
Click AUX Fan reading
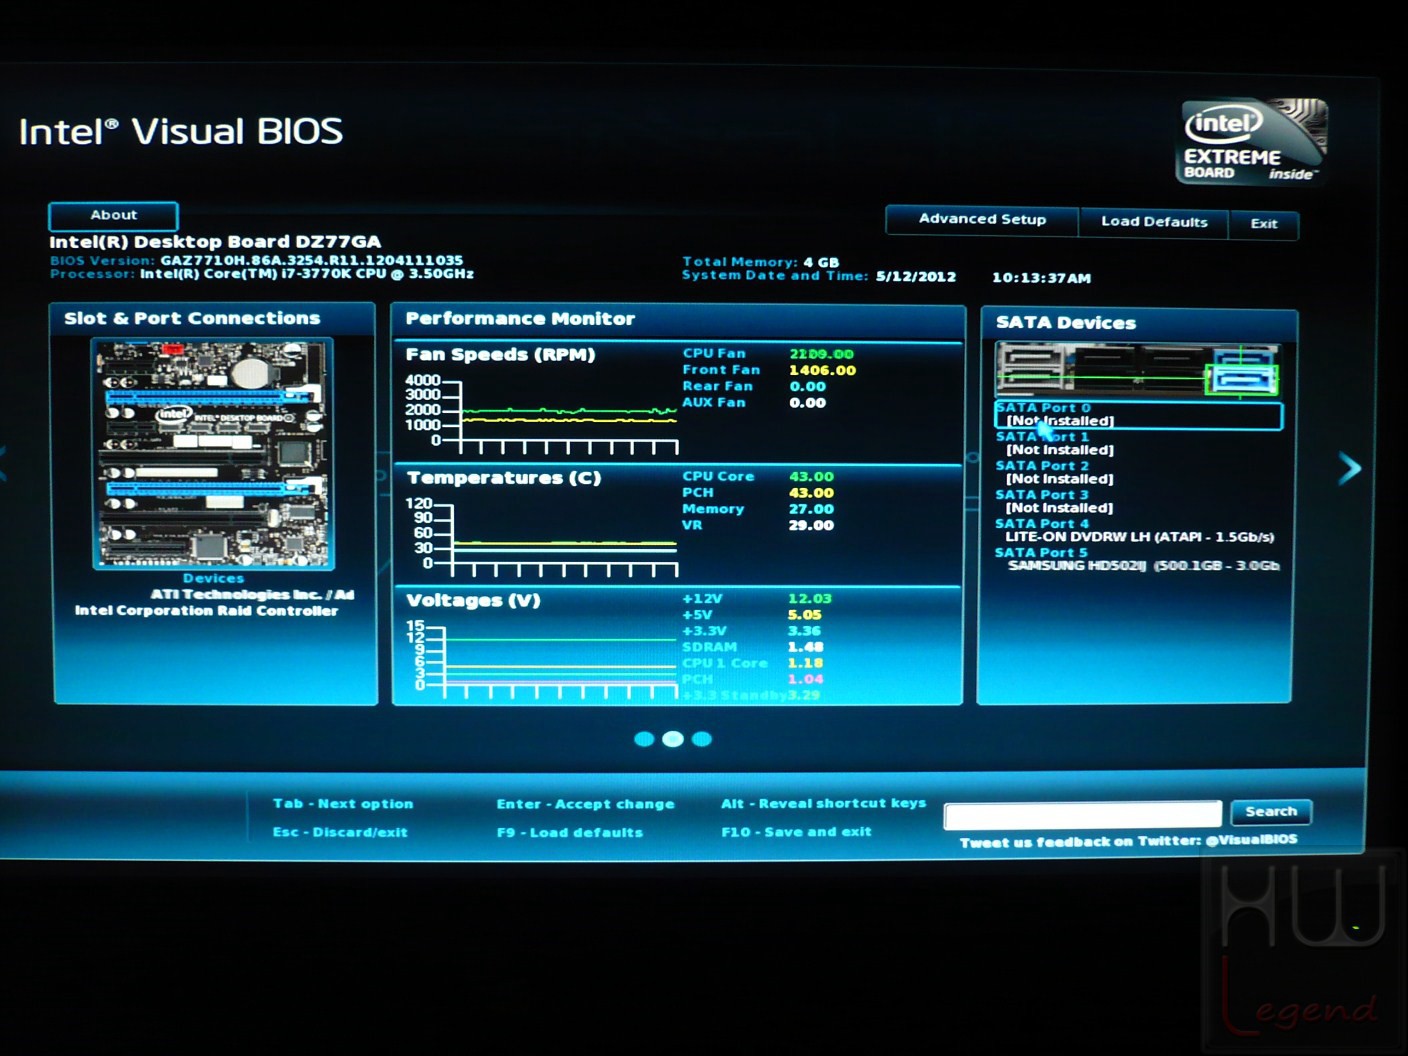click(754, 402)
